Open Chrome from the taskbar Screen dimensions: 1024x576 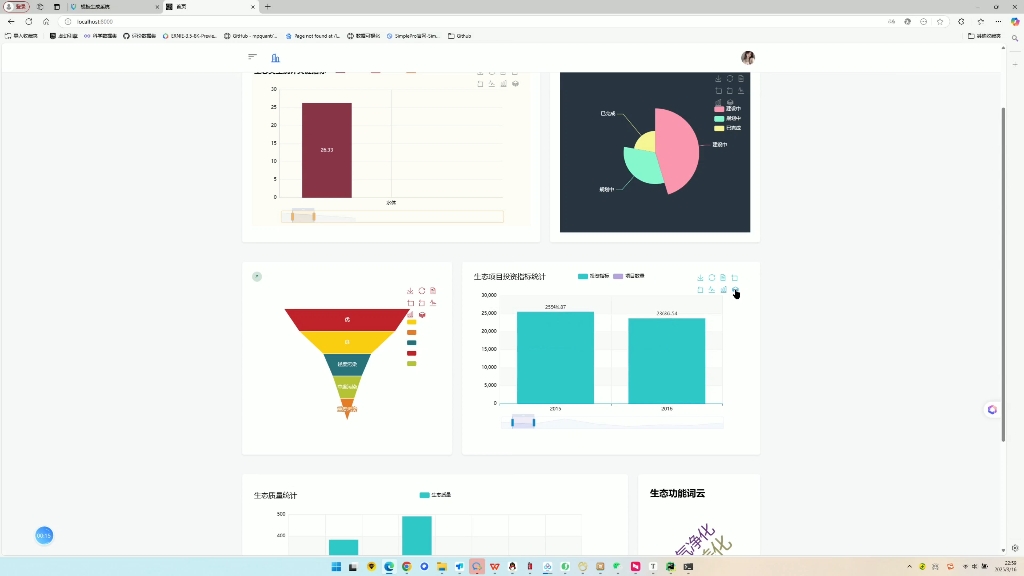(406, 567)
